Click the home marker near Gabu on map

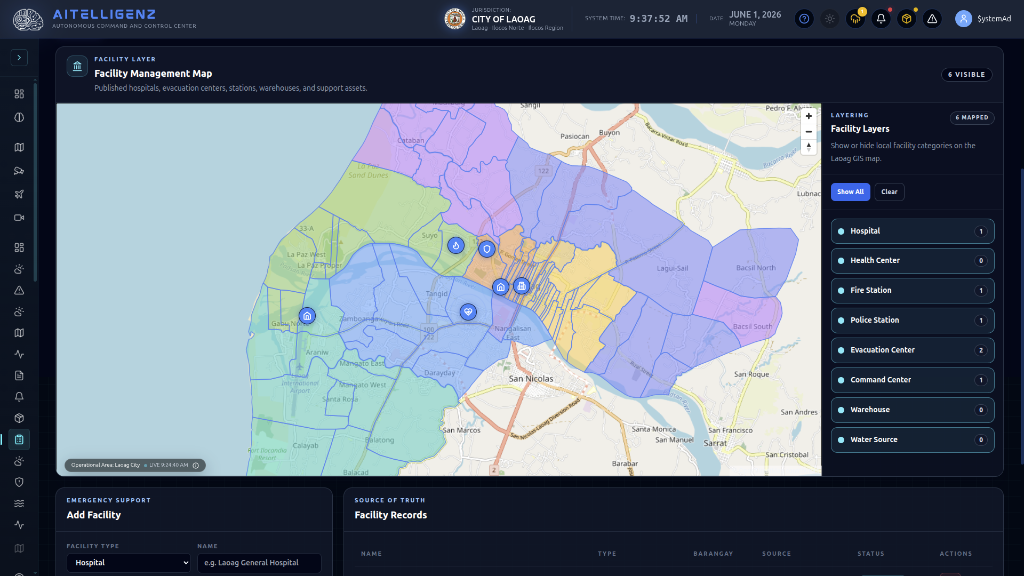307,316
